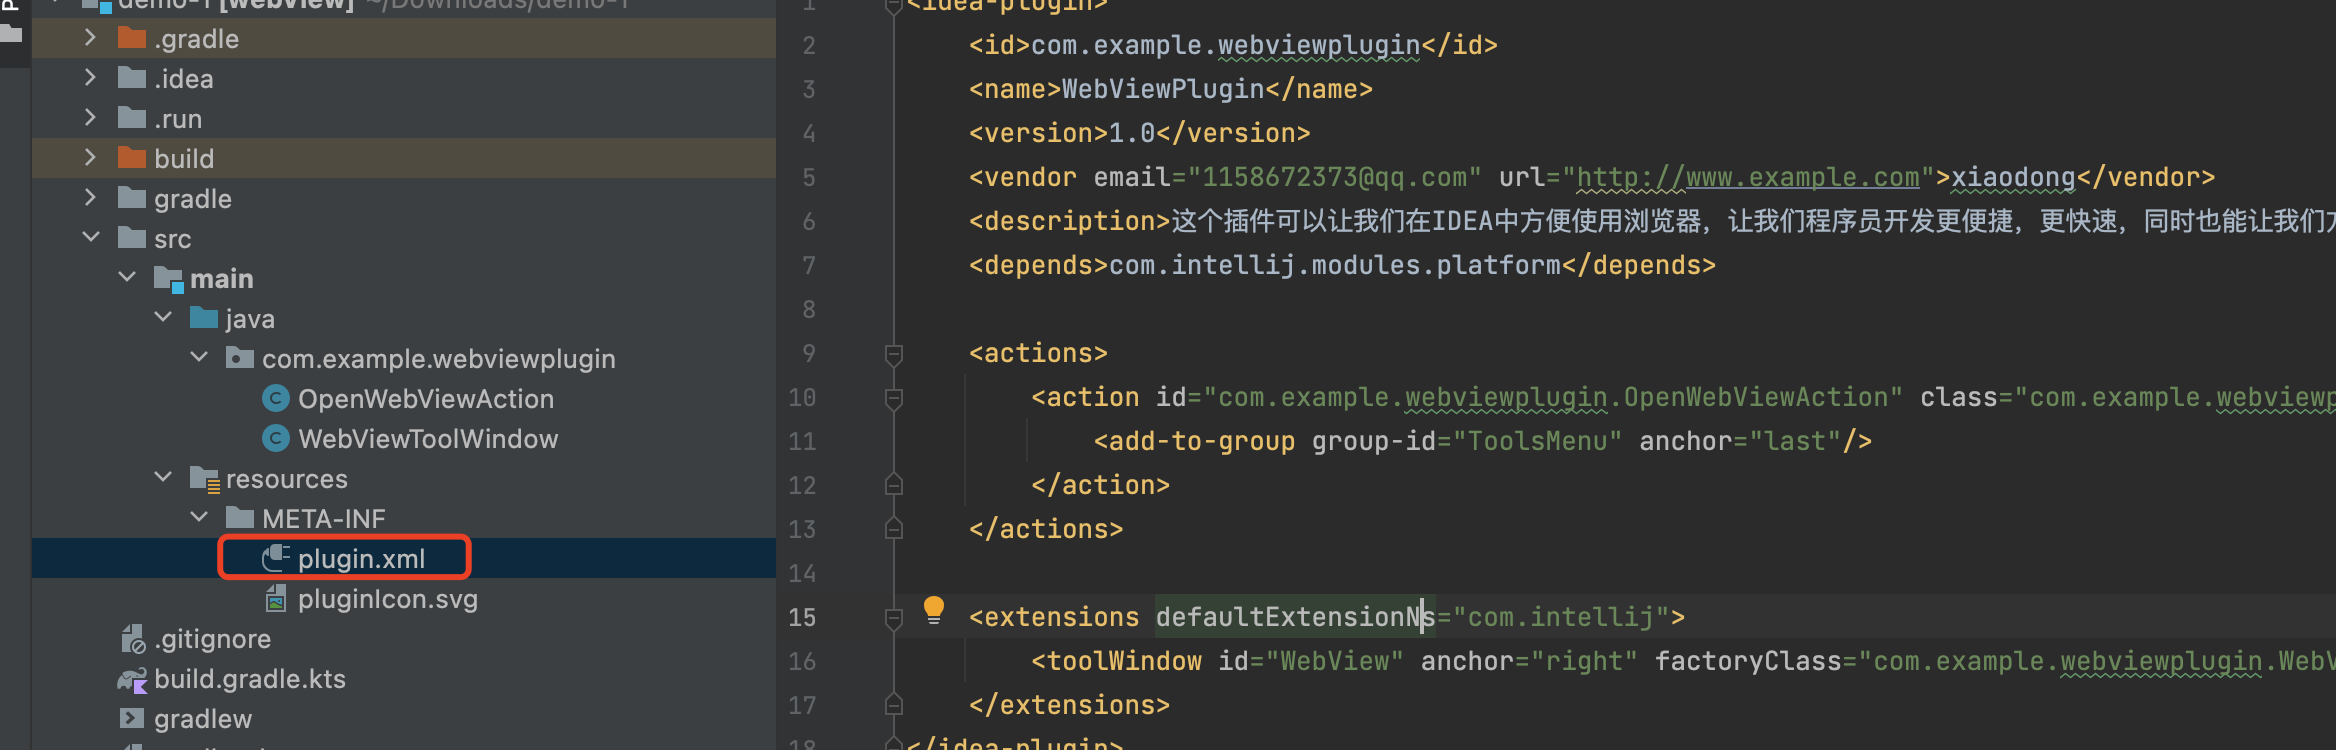The width and height of the screenshot is (2336, 750).
Task: Fold the extensions block on line 15
Action: coord(894,618)
